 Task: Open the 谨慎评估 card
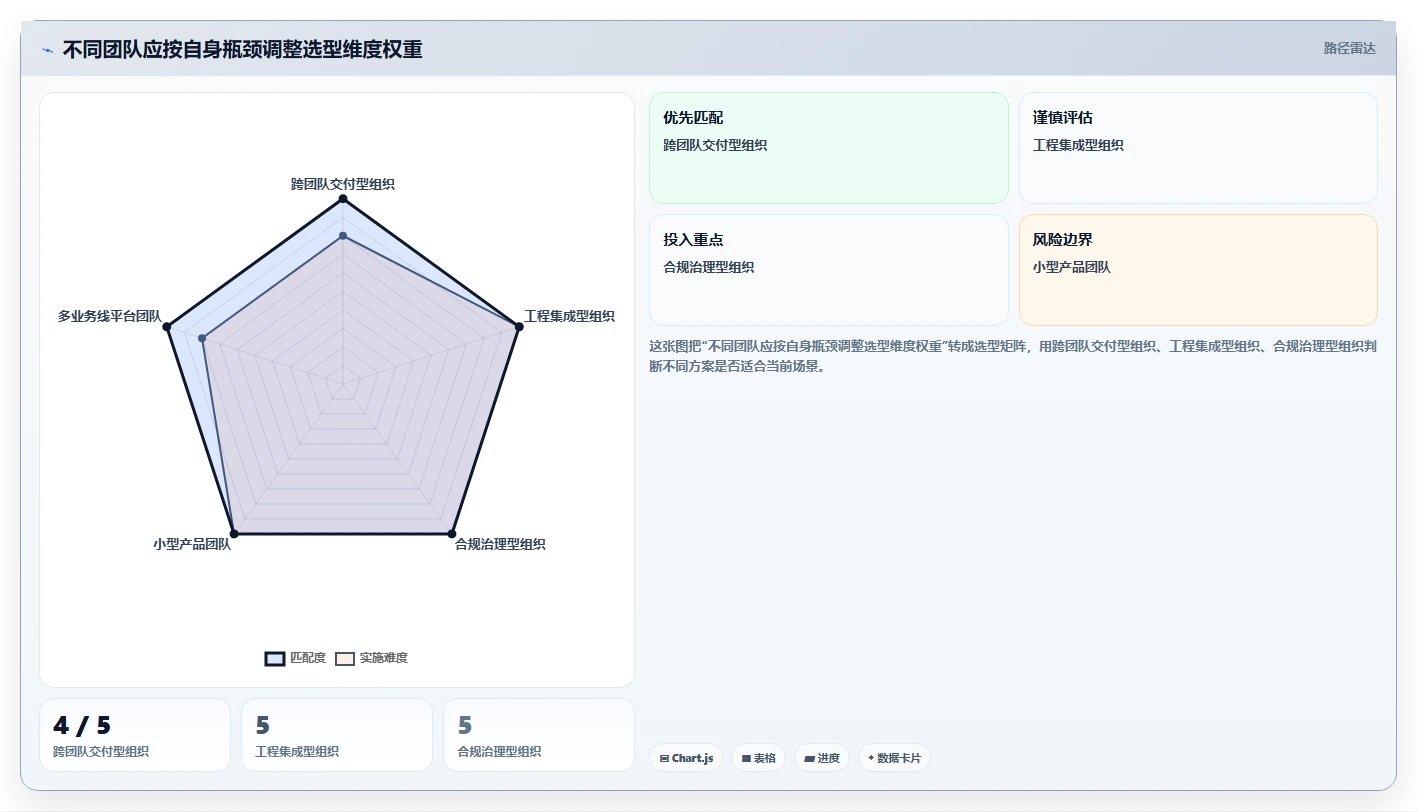pyautogui.click(x=1198, y=148)
